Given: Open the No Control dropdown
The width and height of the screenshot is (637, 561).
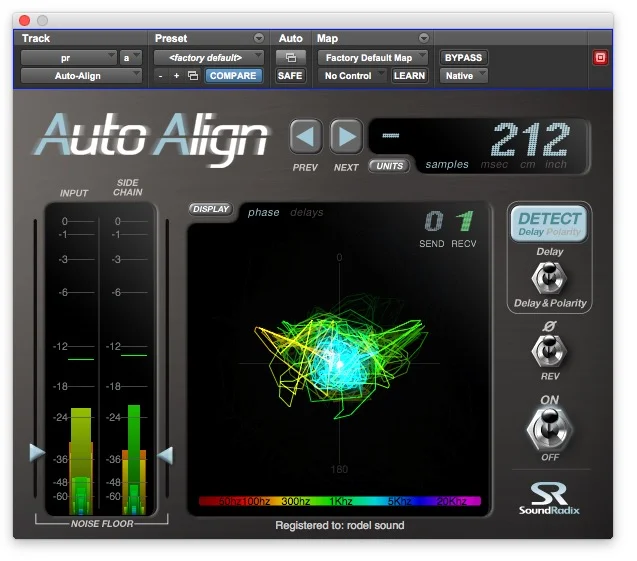Looking at the screenshot, I should tap(352, 76).
